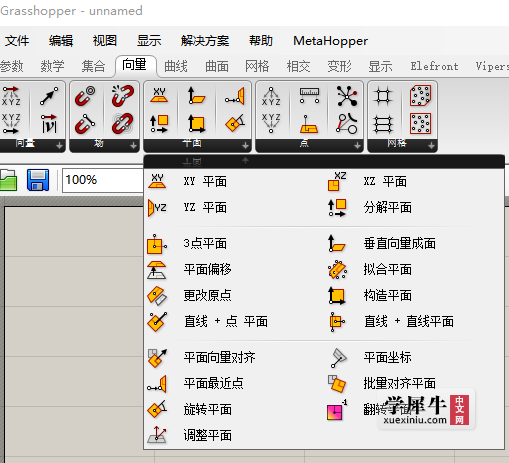The image size is (509, 463).
Task: Select the 构造平面 component
Action: pyautogui.click(x=387, y=296)
